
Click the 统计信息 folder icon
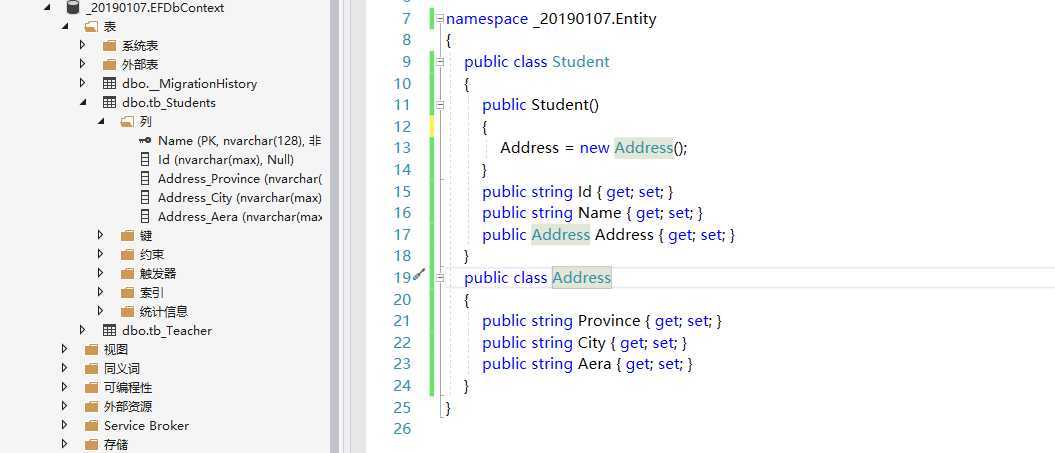127,311
